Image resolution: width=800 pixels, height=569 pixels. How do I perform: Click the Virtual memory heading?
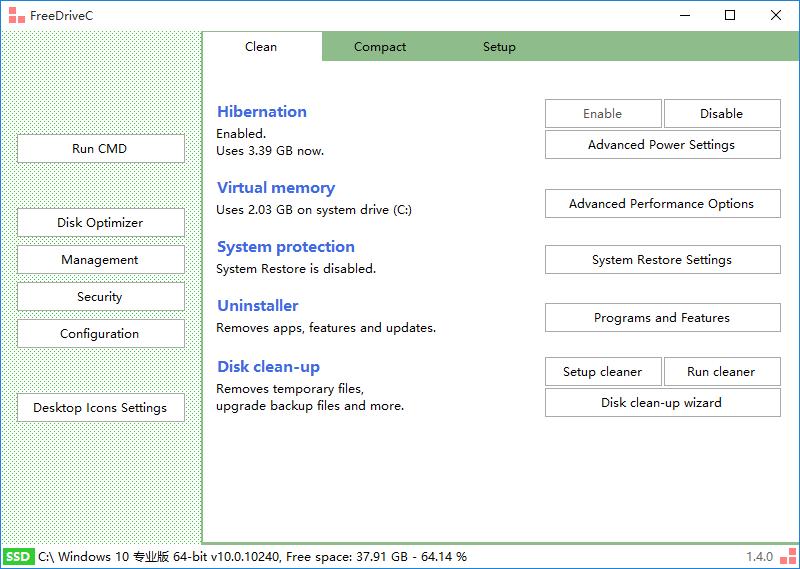tap(276, 188)
